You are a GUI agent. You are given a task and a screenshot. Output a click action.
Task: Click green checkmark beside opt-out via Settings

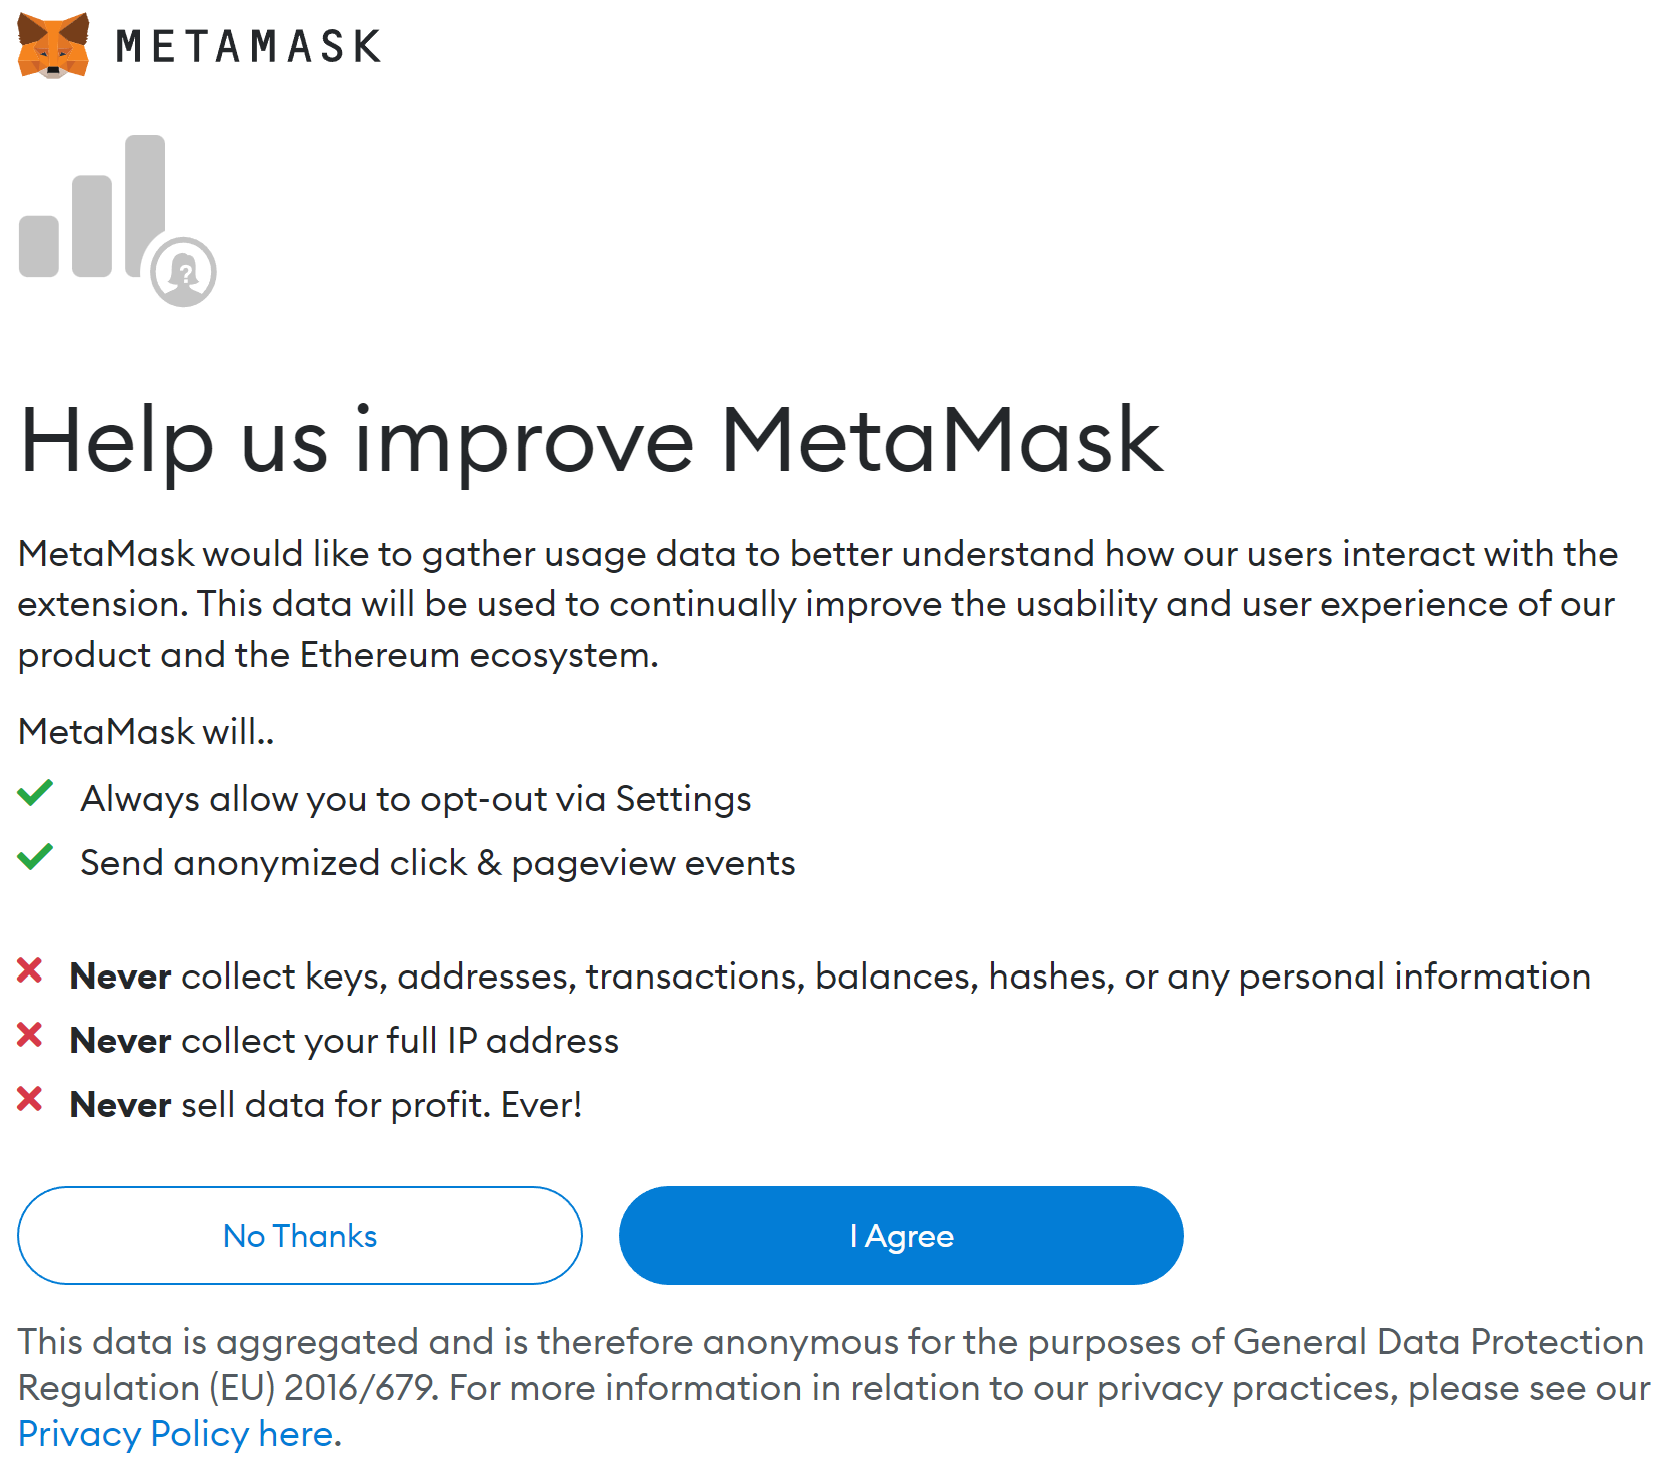[x=35, y=794]
